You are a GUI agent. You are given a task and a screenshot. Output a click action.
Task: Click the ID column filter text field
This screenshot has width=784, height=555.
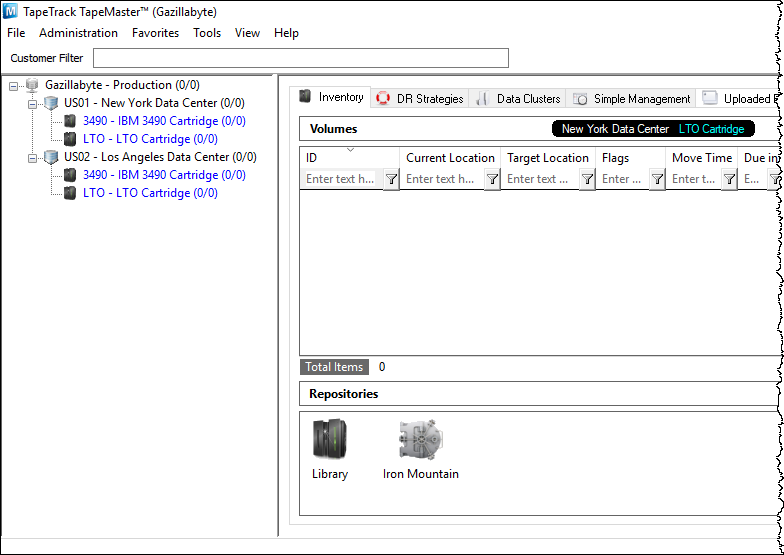click(342, 179)
